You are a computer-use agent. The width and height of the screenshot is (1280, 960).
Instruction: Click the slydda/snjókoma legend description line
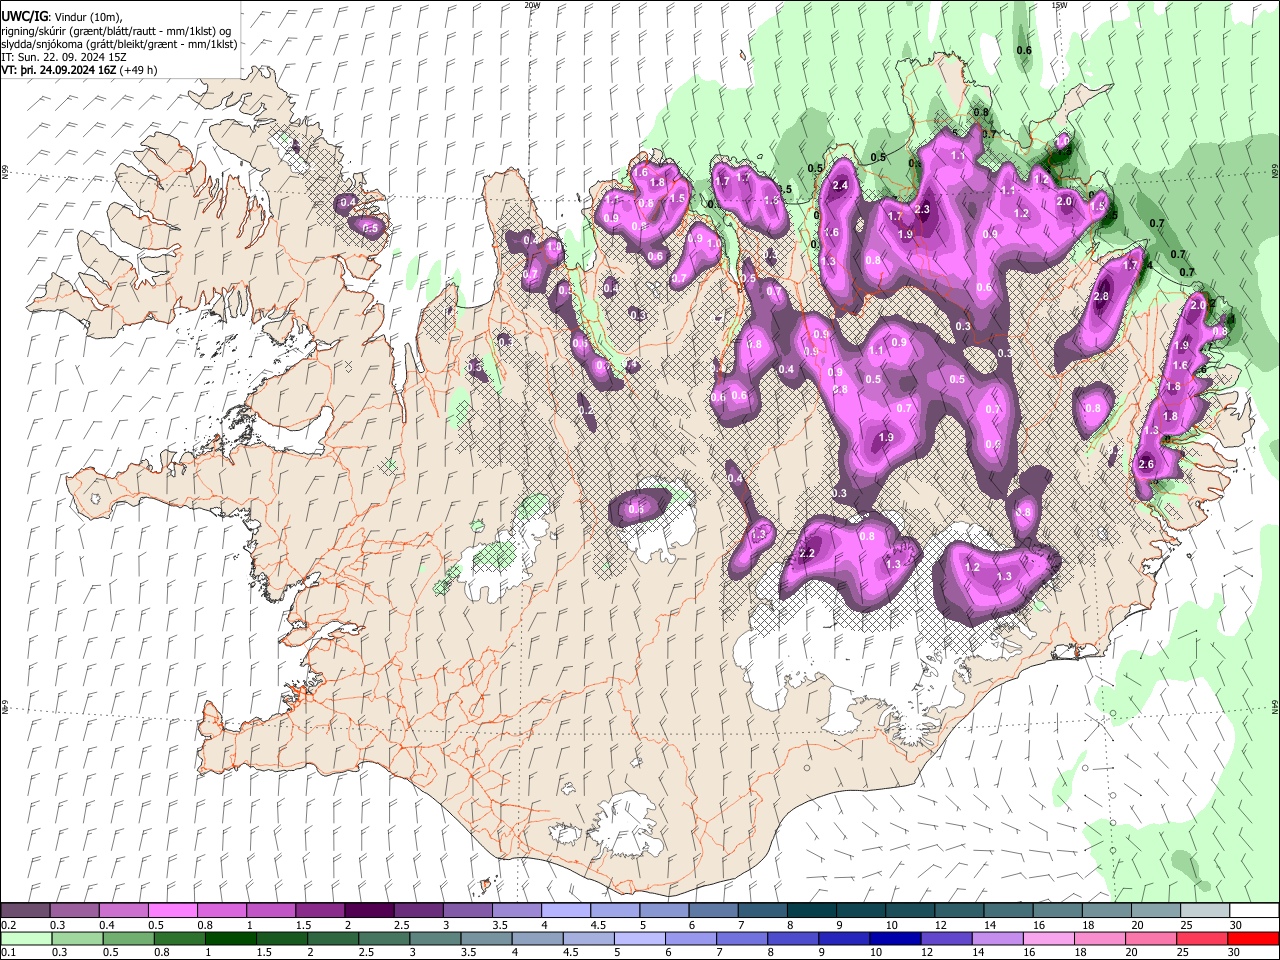point(119,45)
